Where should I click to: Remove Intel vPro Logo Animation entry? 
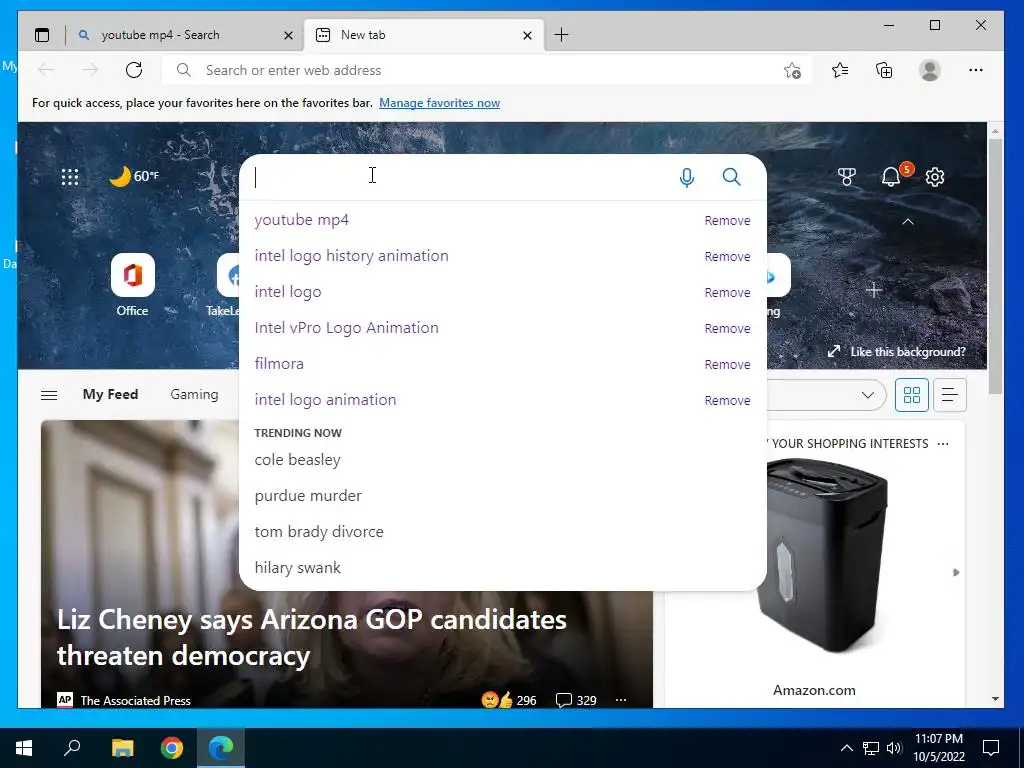727,328
